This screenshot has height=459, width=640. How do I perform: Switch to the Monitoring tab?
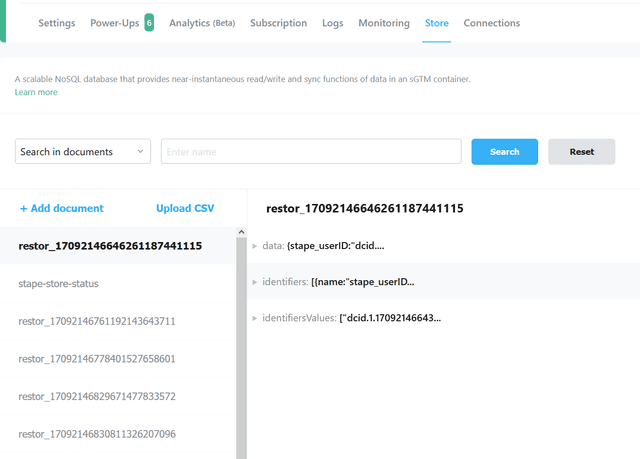click(383, 23)
